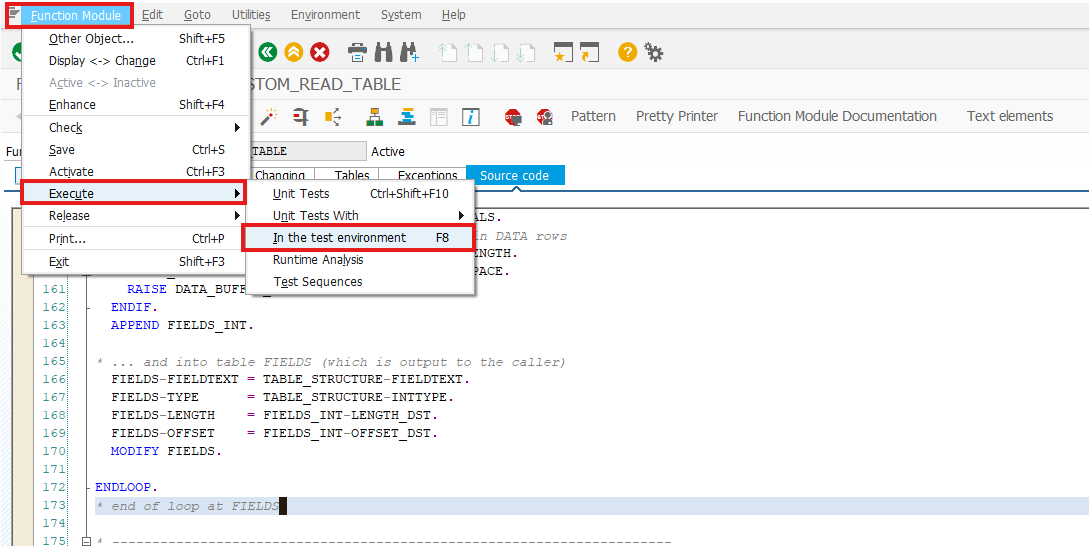Image resolution: width=1089 pixels, height=546 pixels.
Task: Open the Goto menu
Action: coord(197,15)
